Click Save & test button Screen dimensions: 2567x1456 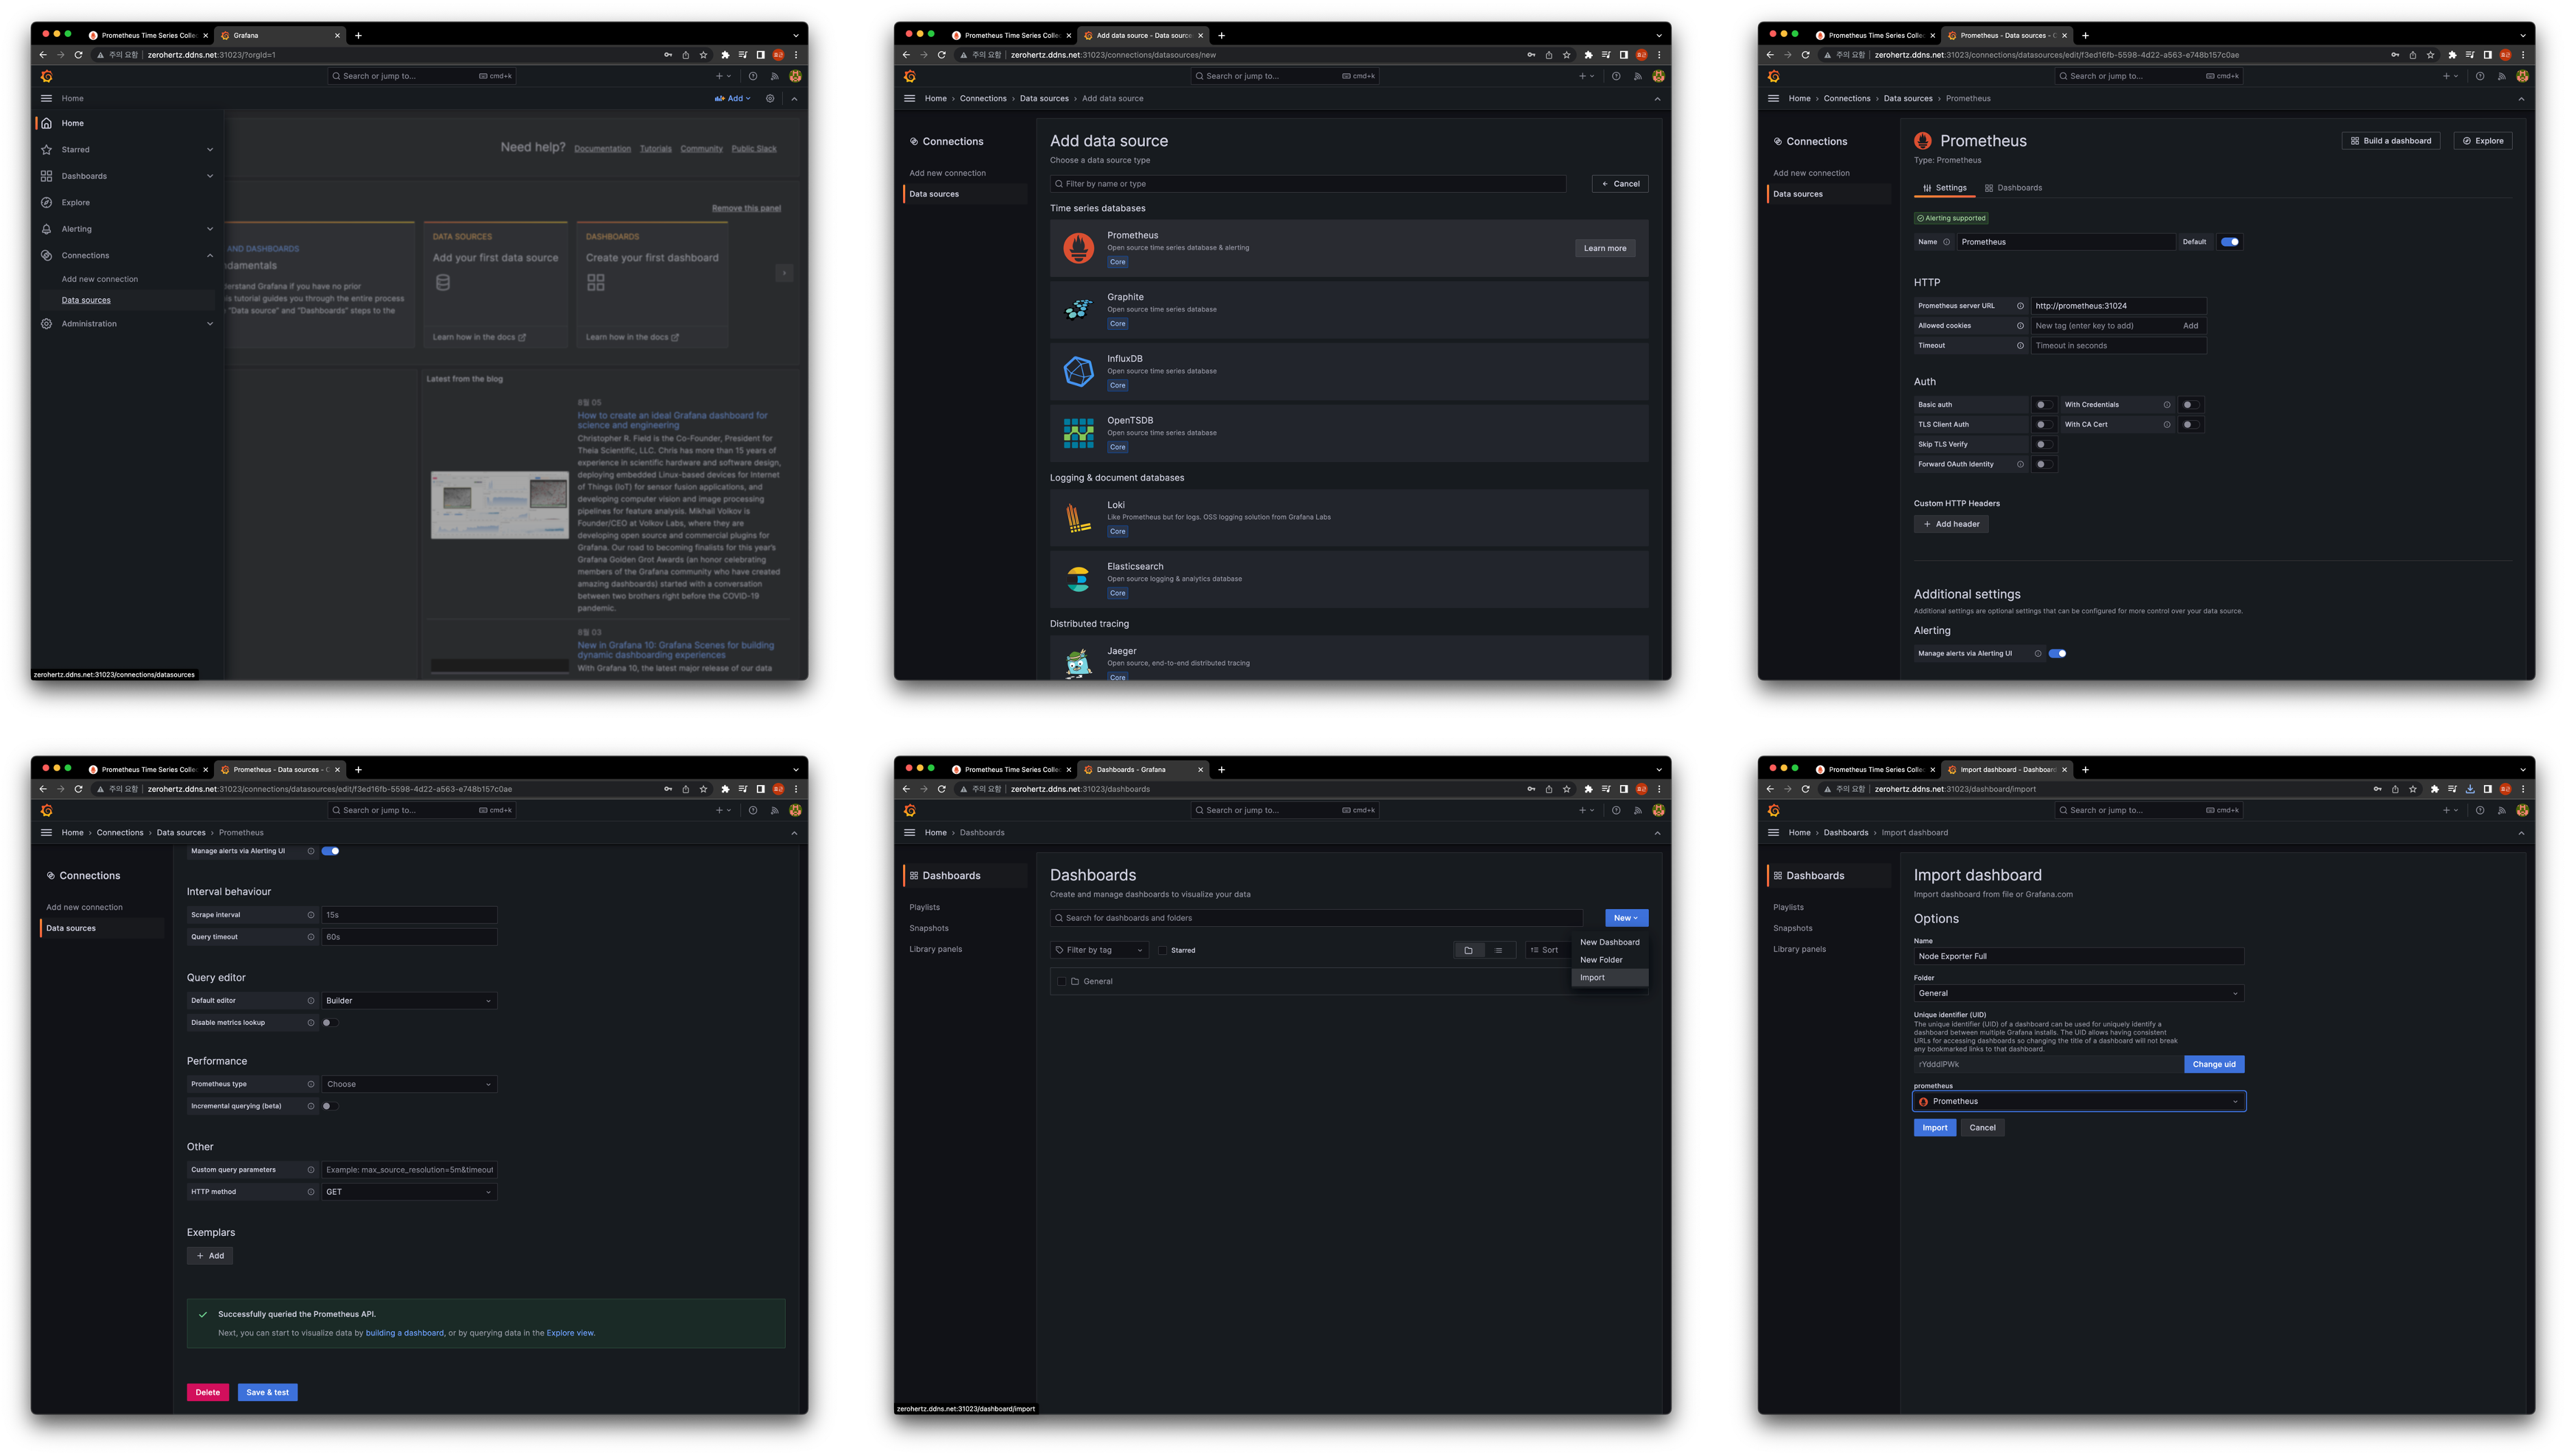[x=267, y=1393]
